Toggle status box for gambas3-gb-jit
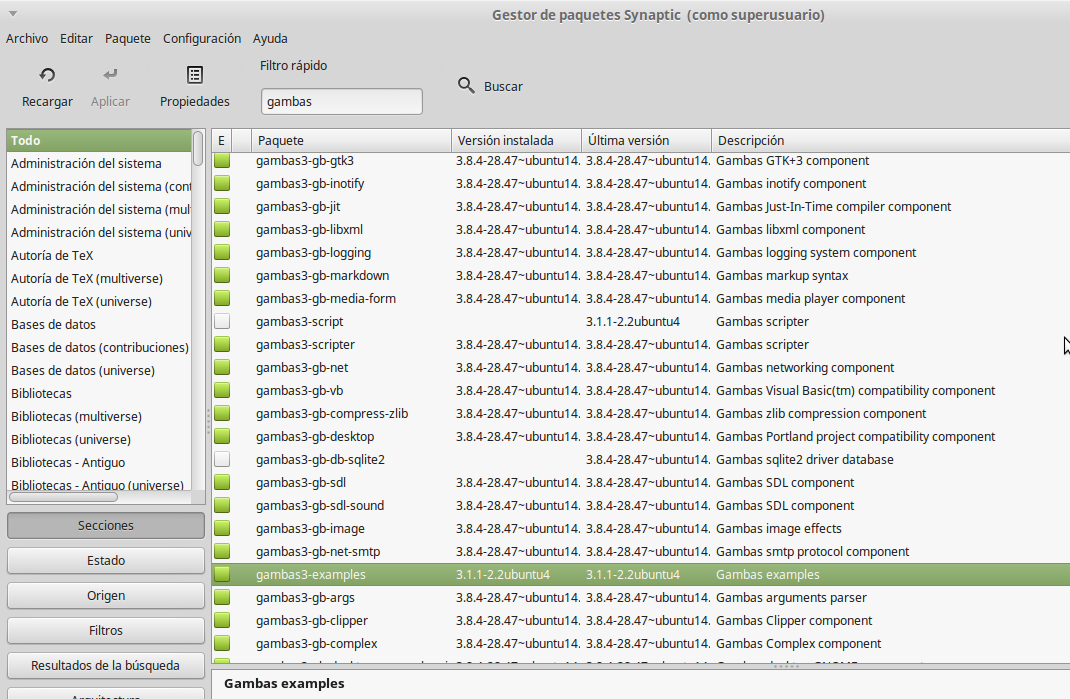 coord(222,206)
